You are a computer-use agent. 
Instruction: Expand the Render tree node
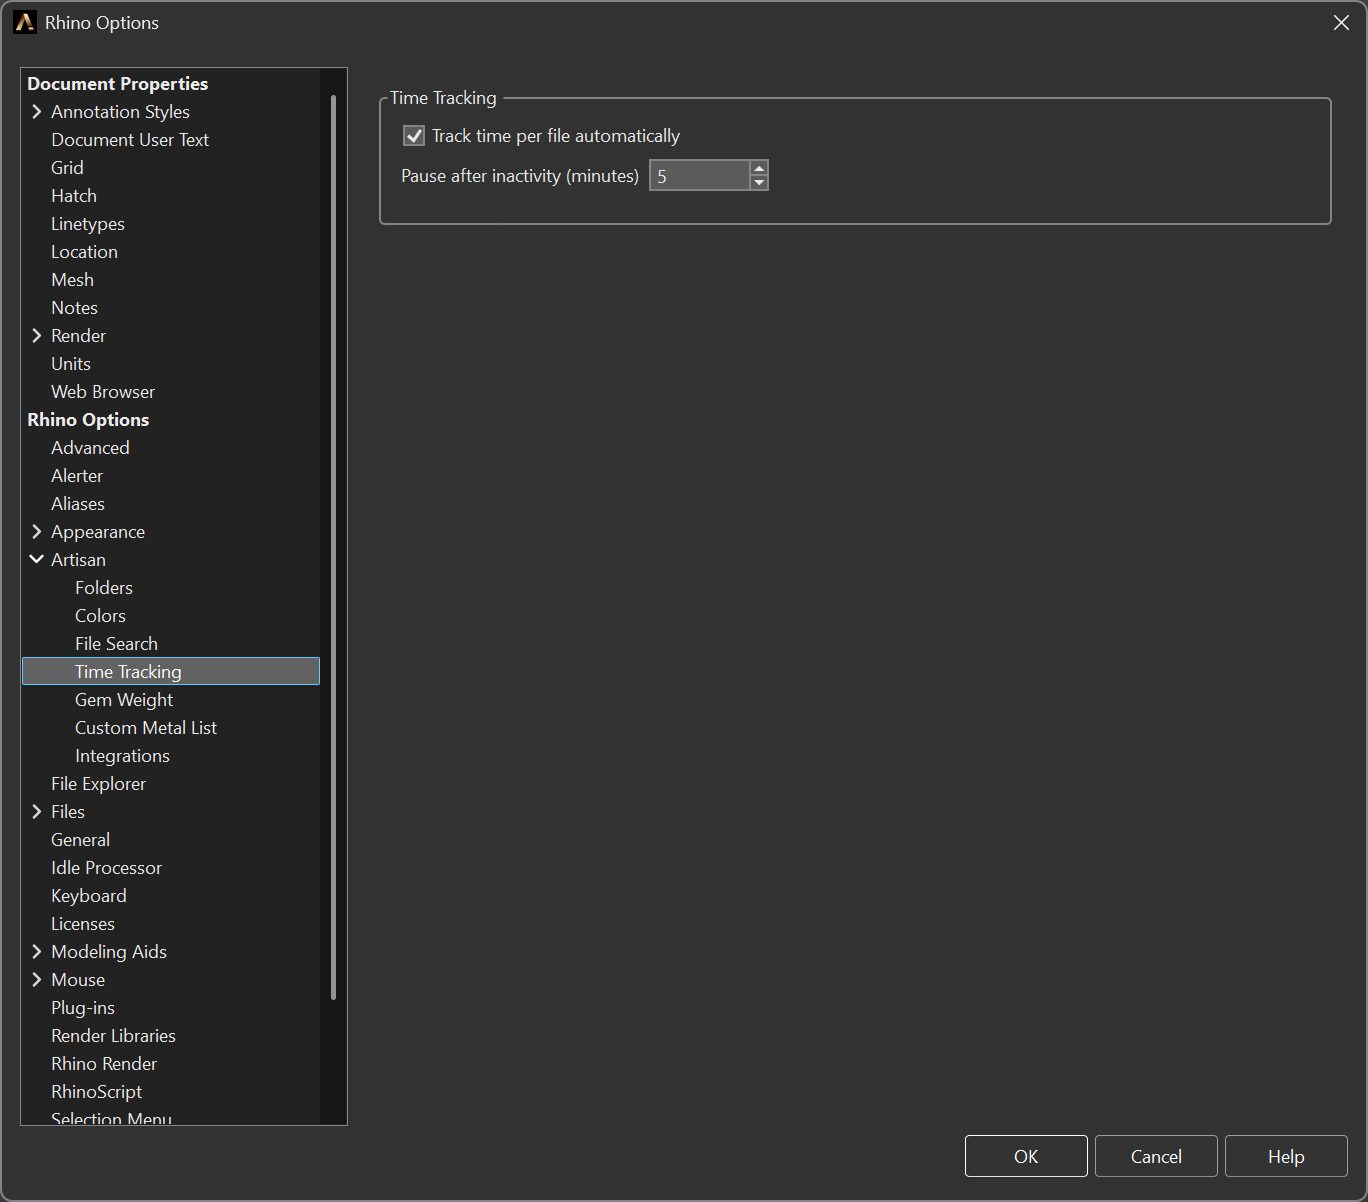click(37, 336)
